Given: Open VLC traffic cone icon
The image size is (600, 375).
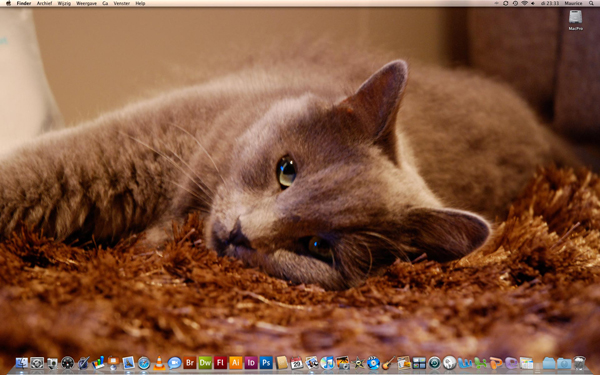Looking at the screenshot, I should pos(159,362).
